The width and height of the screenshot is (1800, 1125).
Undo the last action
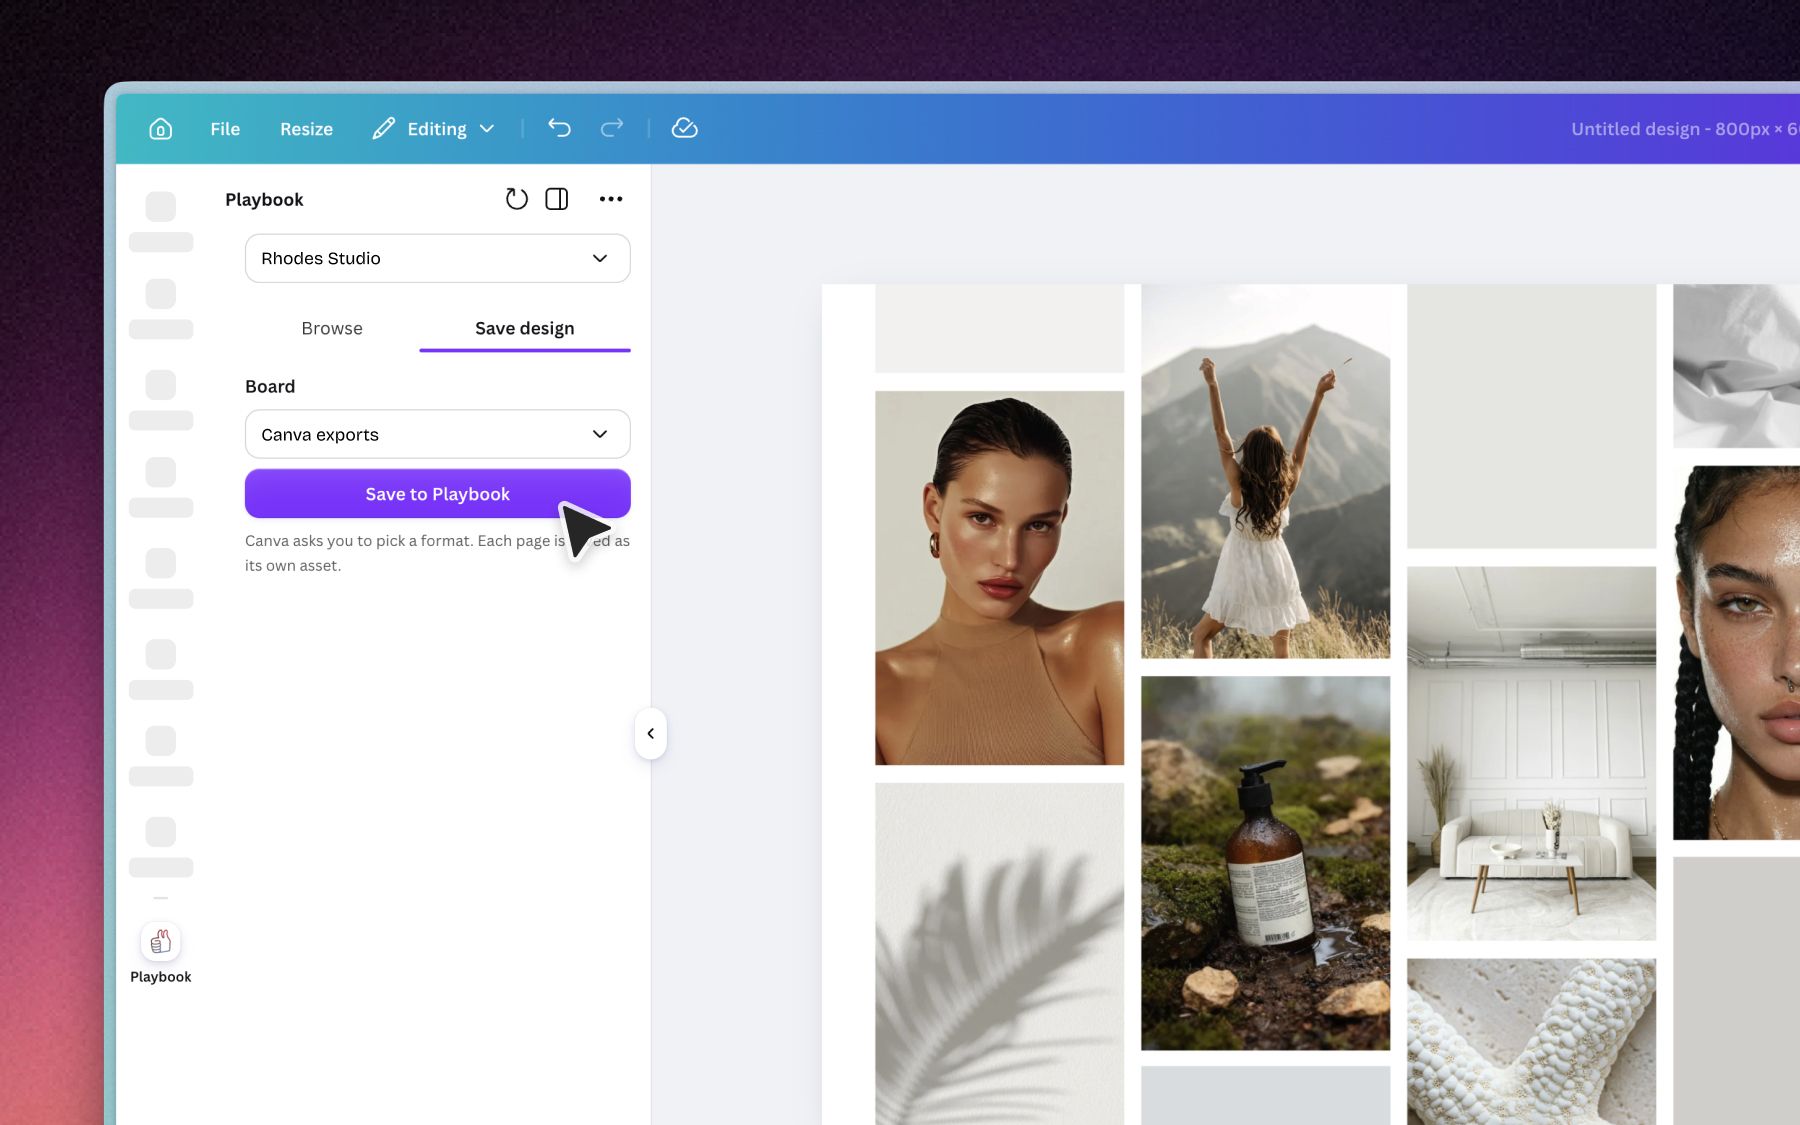click(559, 128)
